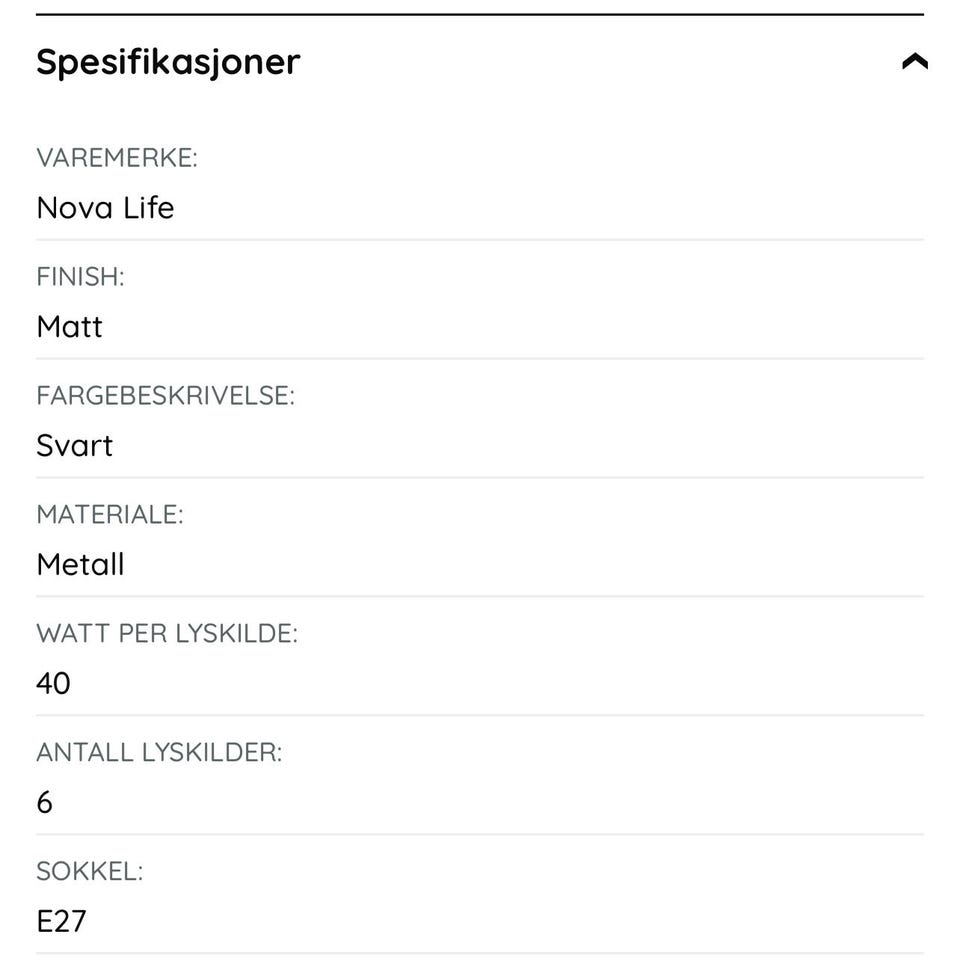Click the Spesifikasjoner heading

pos(168,63)
